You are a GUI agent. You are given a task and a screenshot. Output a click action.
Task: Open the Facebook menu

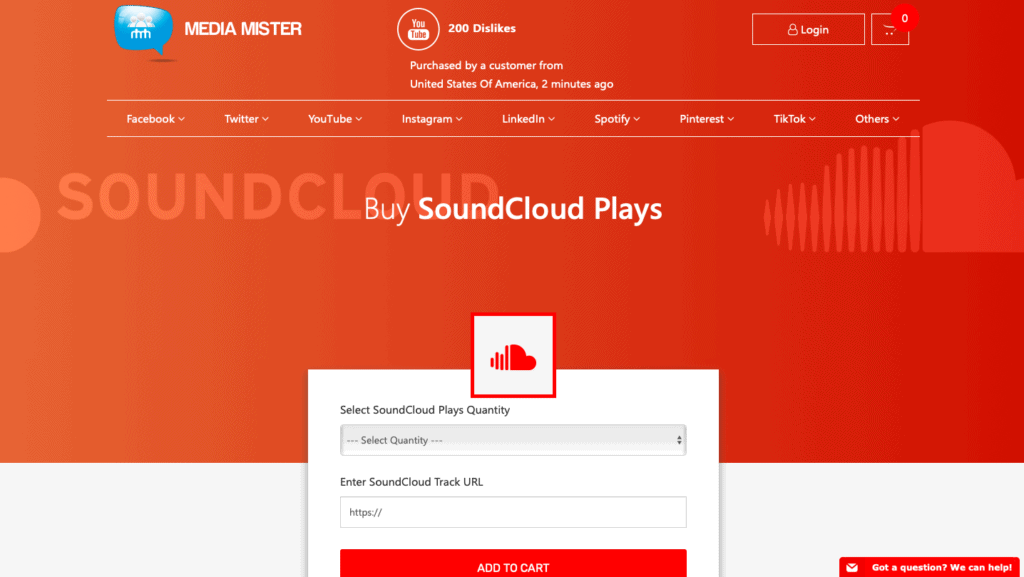pos(155,119)
